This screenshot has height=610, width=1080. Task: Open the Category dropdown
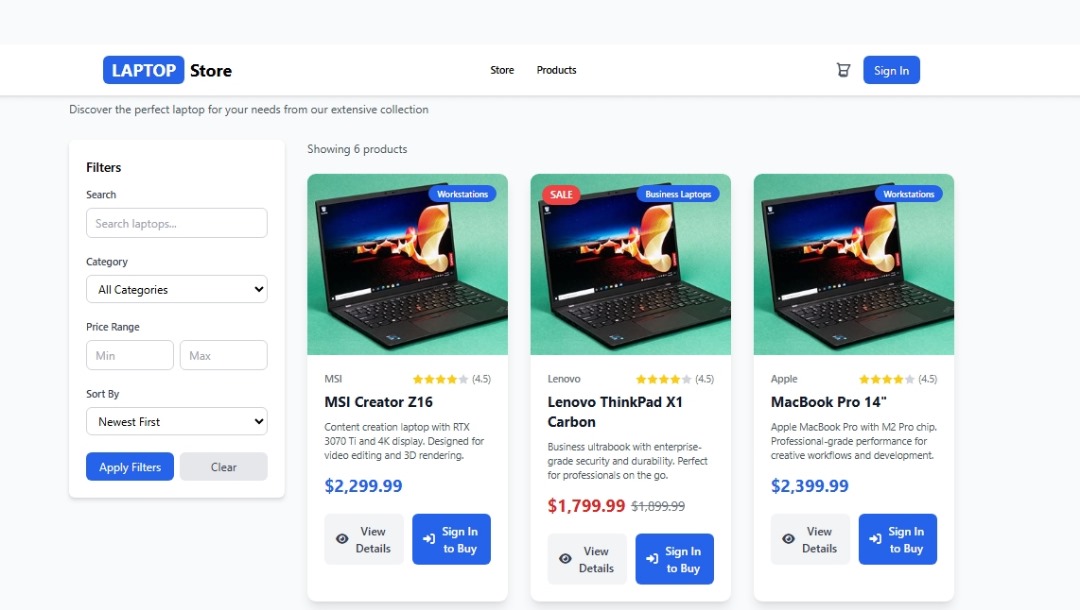coord(176,289)
